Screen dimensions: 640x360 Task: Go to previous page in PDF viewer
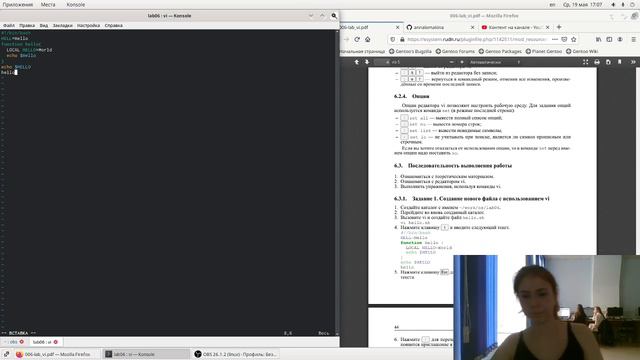357,62
